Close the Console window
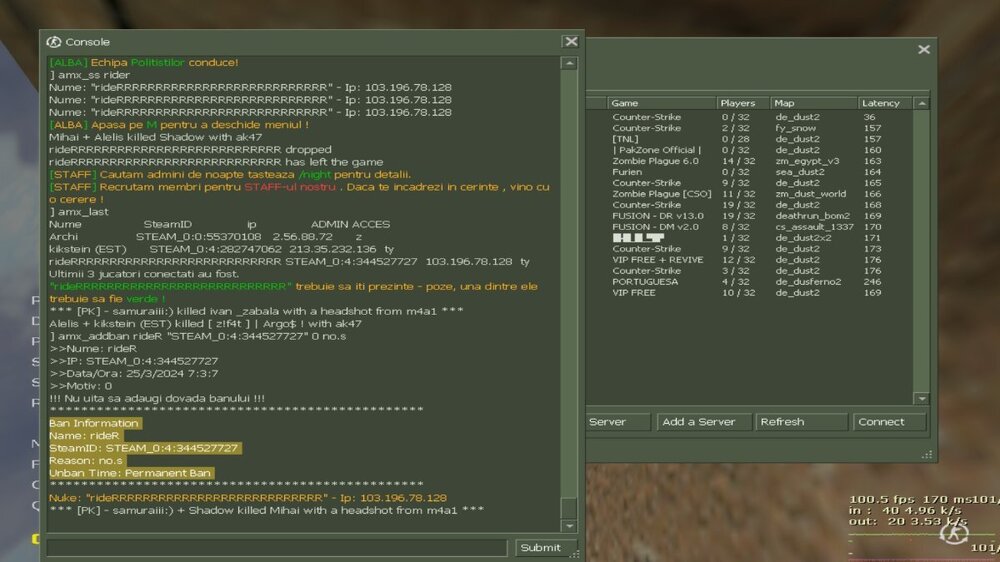 tap(570, 42)
